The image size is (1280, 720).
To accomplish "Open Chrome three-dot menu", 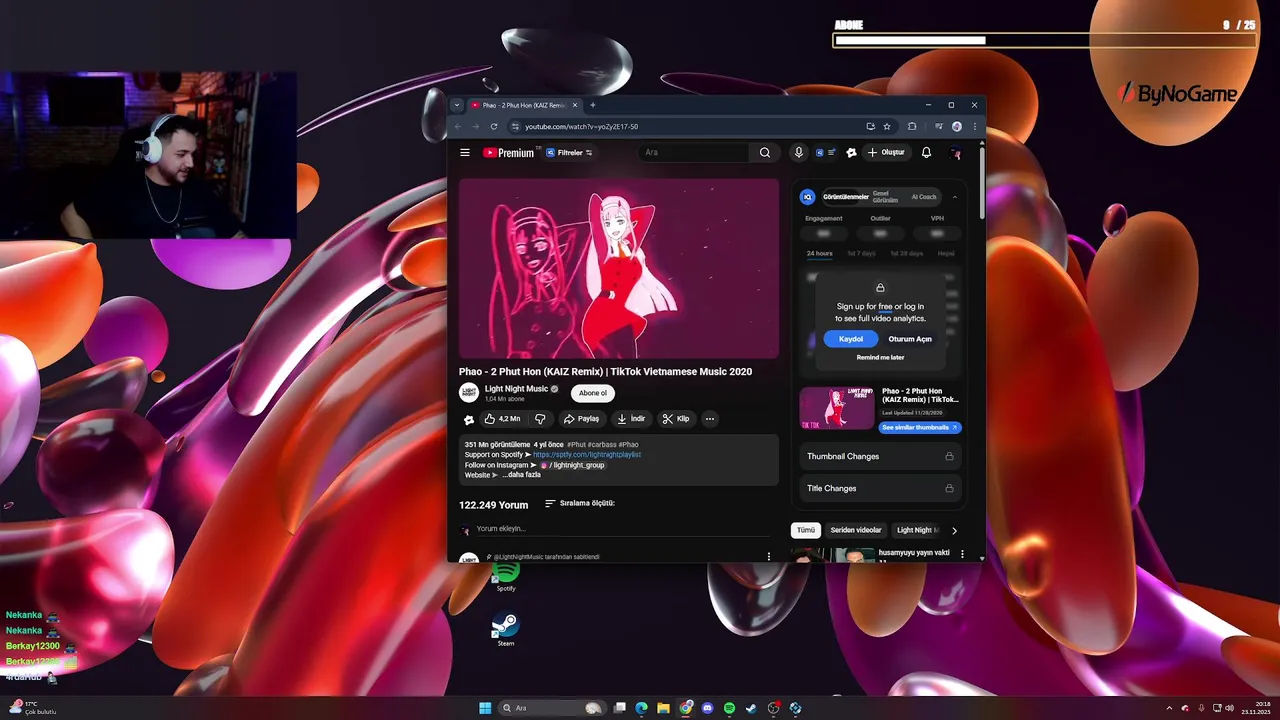I will coord(975,127).
